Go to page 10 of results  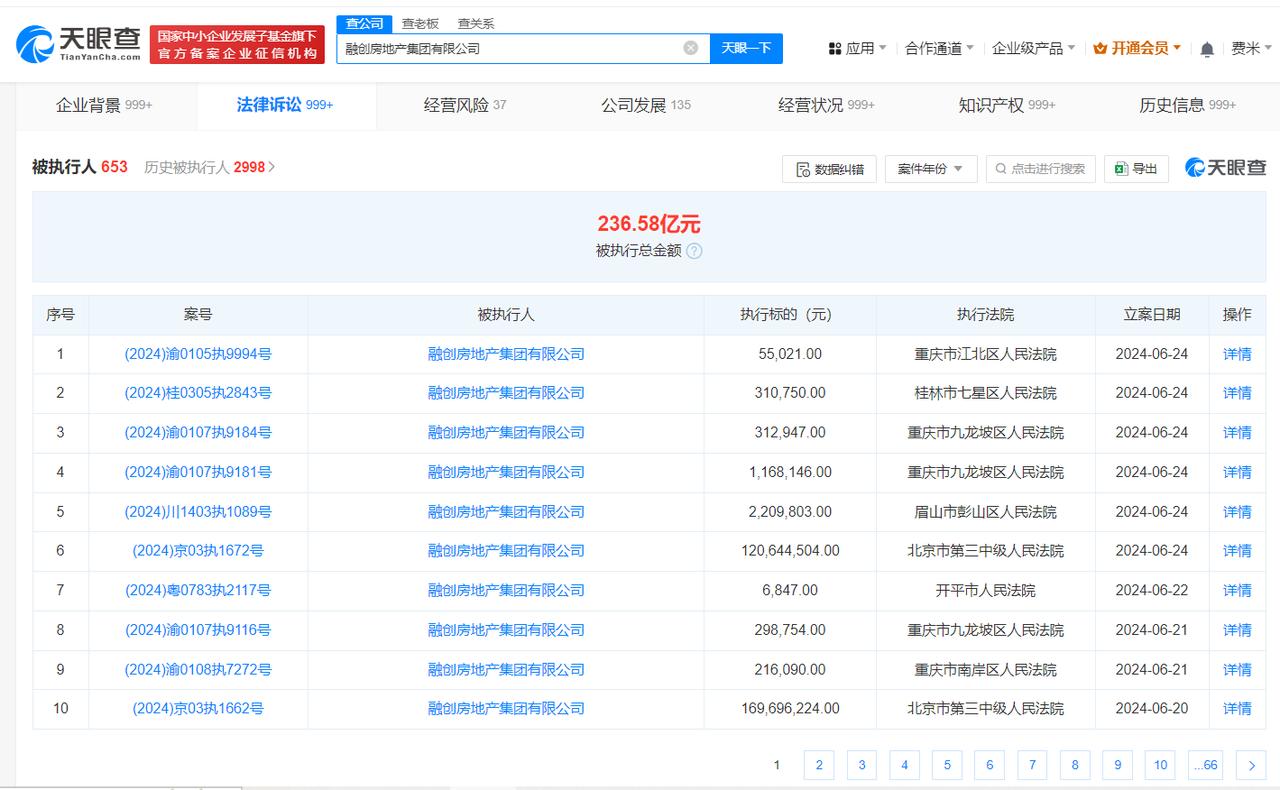click(x=1160, y=765)
